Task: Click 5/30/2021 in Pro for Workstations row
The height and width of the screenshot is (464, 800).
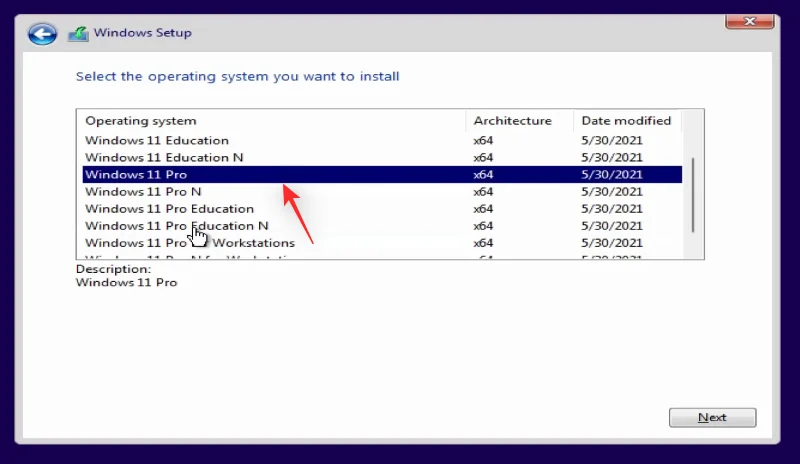Action: pos(612,243)
